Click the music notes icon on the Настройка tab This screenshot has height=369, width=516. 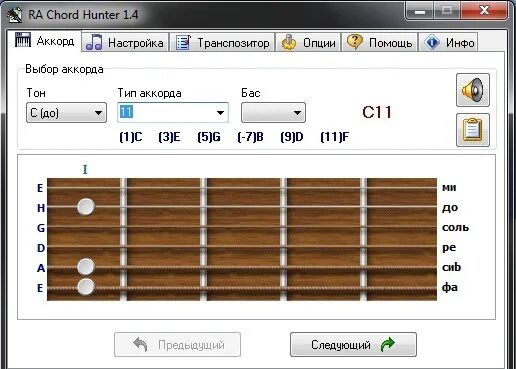(94, 42)
